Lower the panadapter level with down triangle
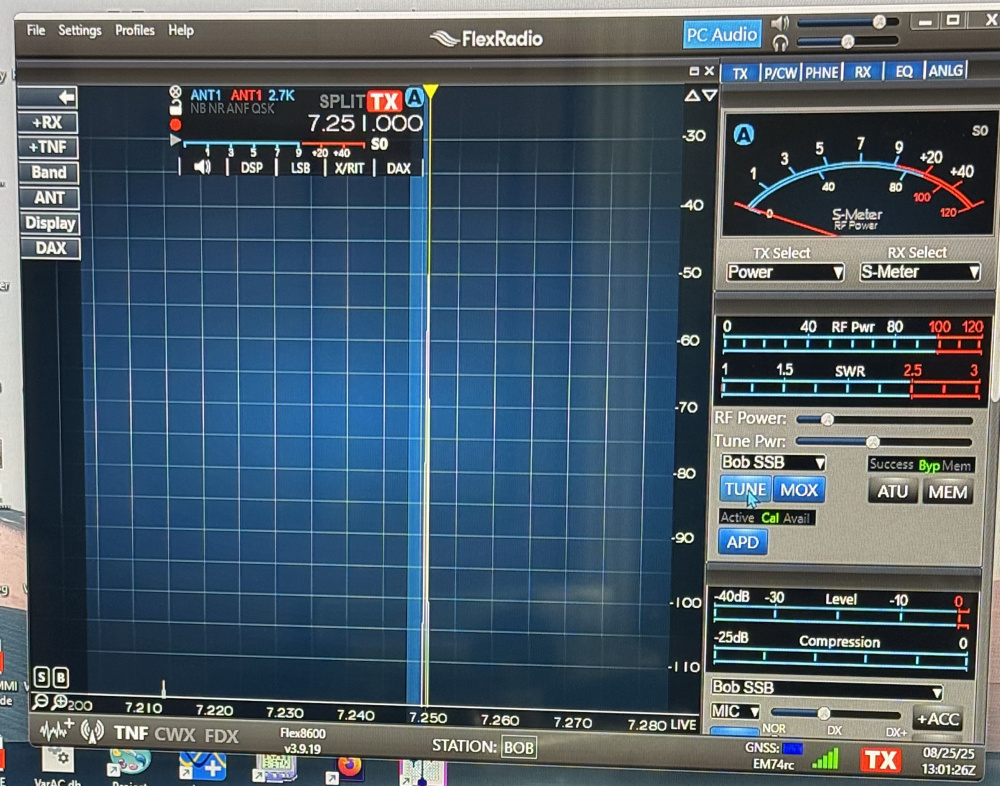This screenshot has height=786, width=1000. pyautogui.click(x=709, y=96)
